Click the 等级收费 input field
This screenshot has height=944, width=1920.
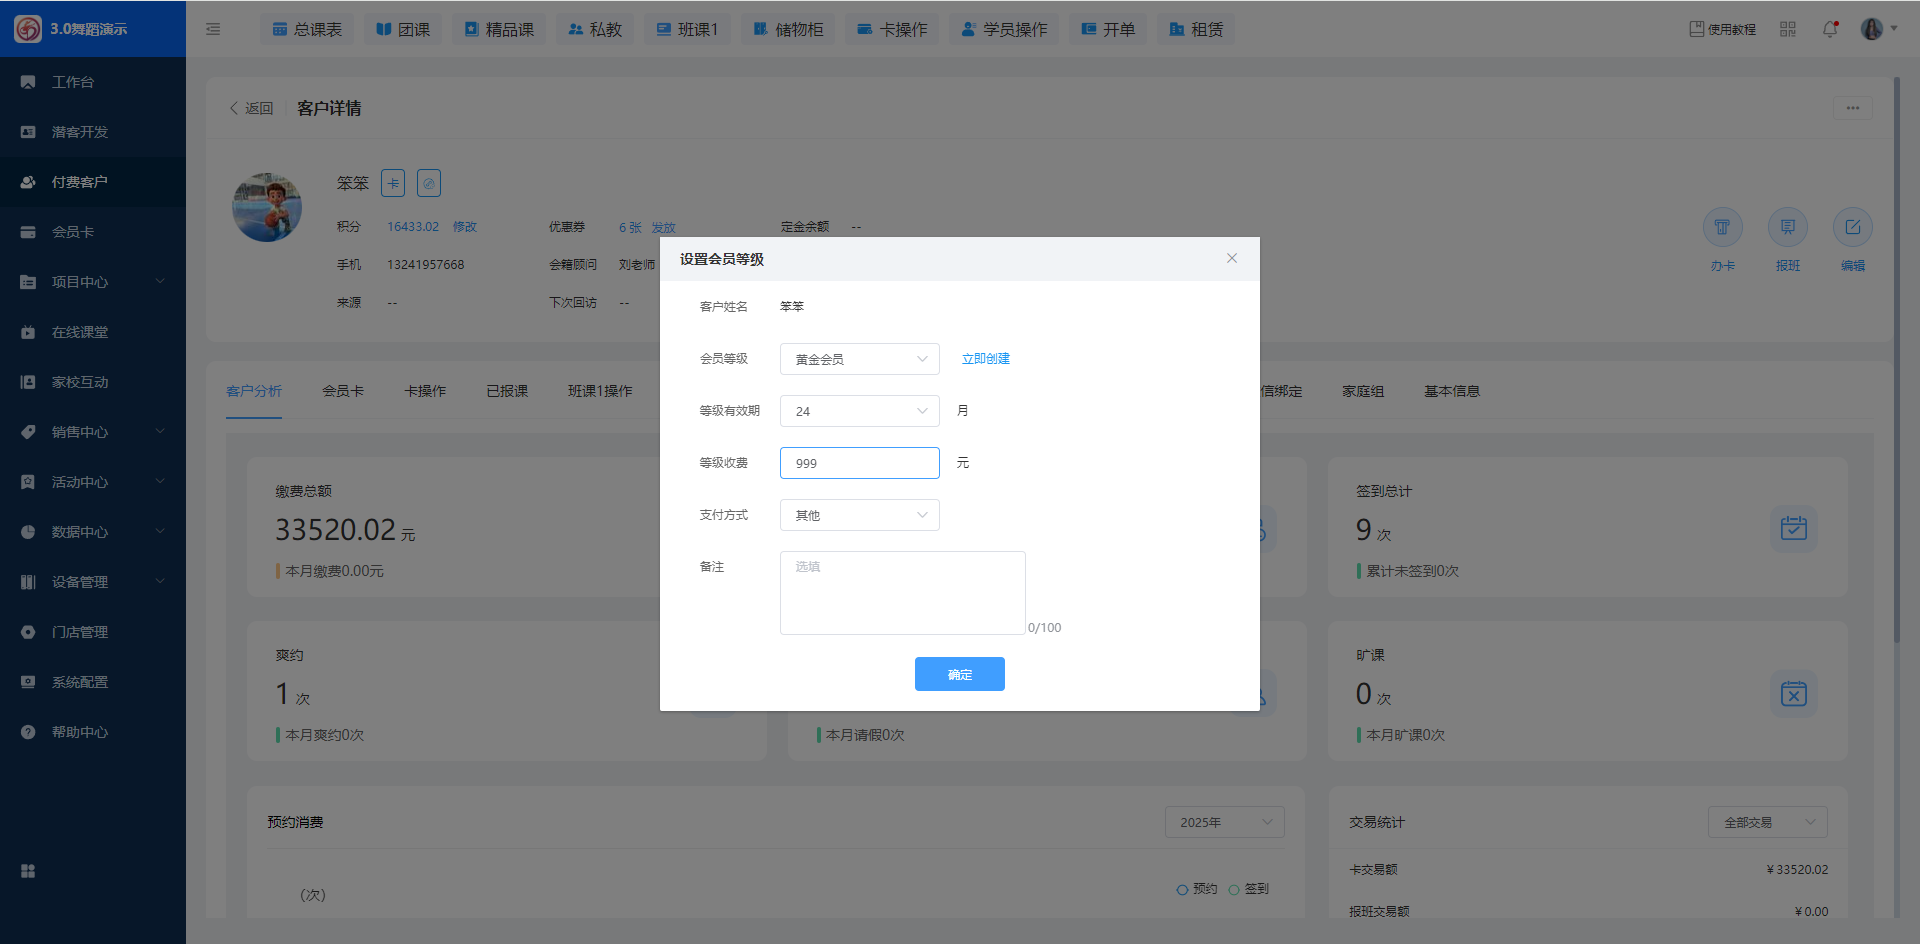pyautogui.click(x=859, y=463)
